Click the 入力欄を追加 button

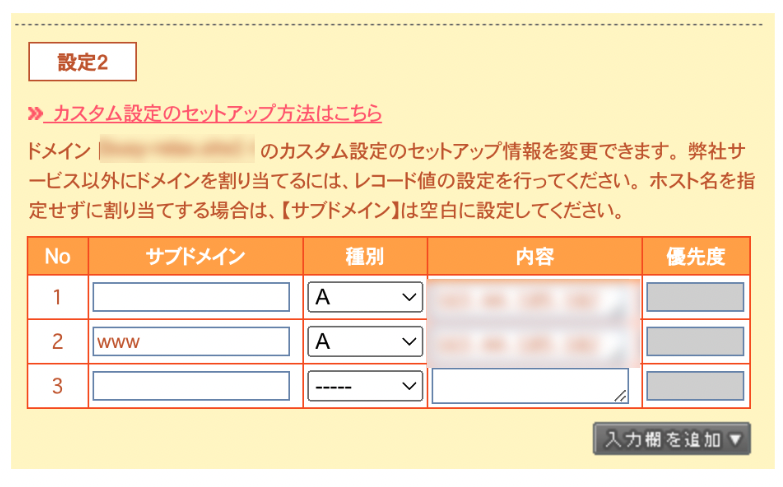coord(671,438)
